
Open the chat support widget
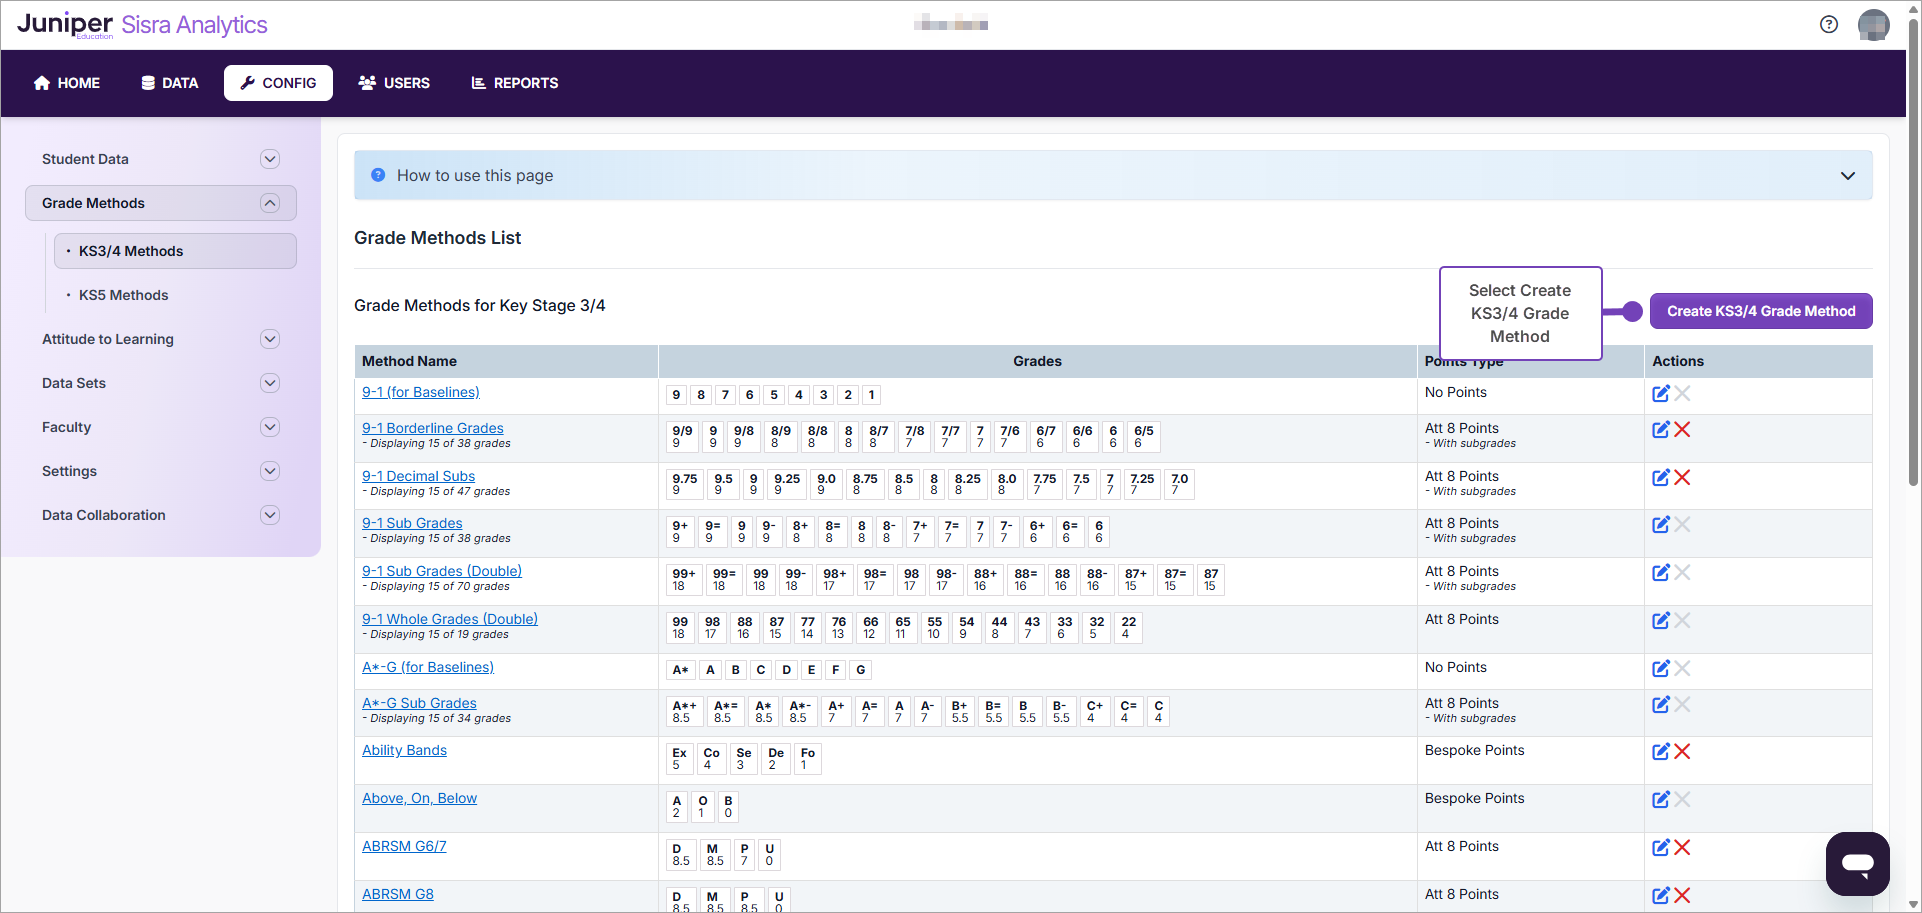[x=1857, y=863]
